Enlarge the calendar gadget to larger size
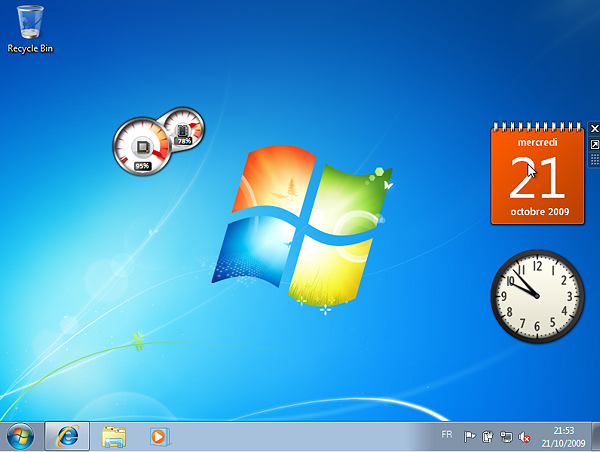 coord(595,144)
